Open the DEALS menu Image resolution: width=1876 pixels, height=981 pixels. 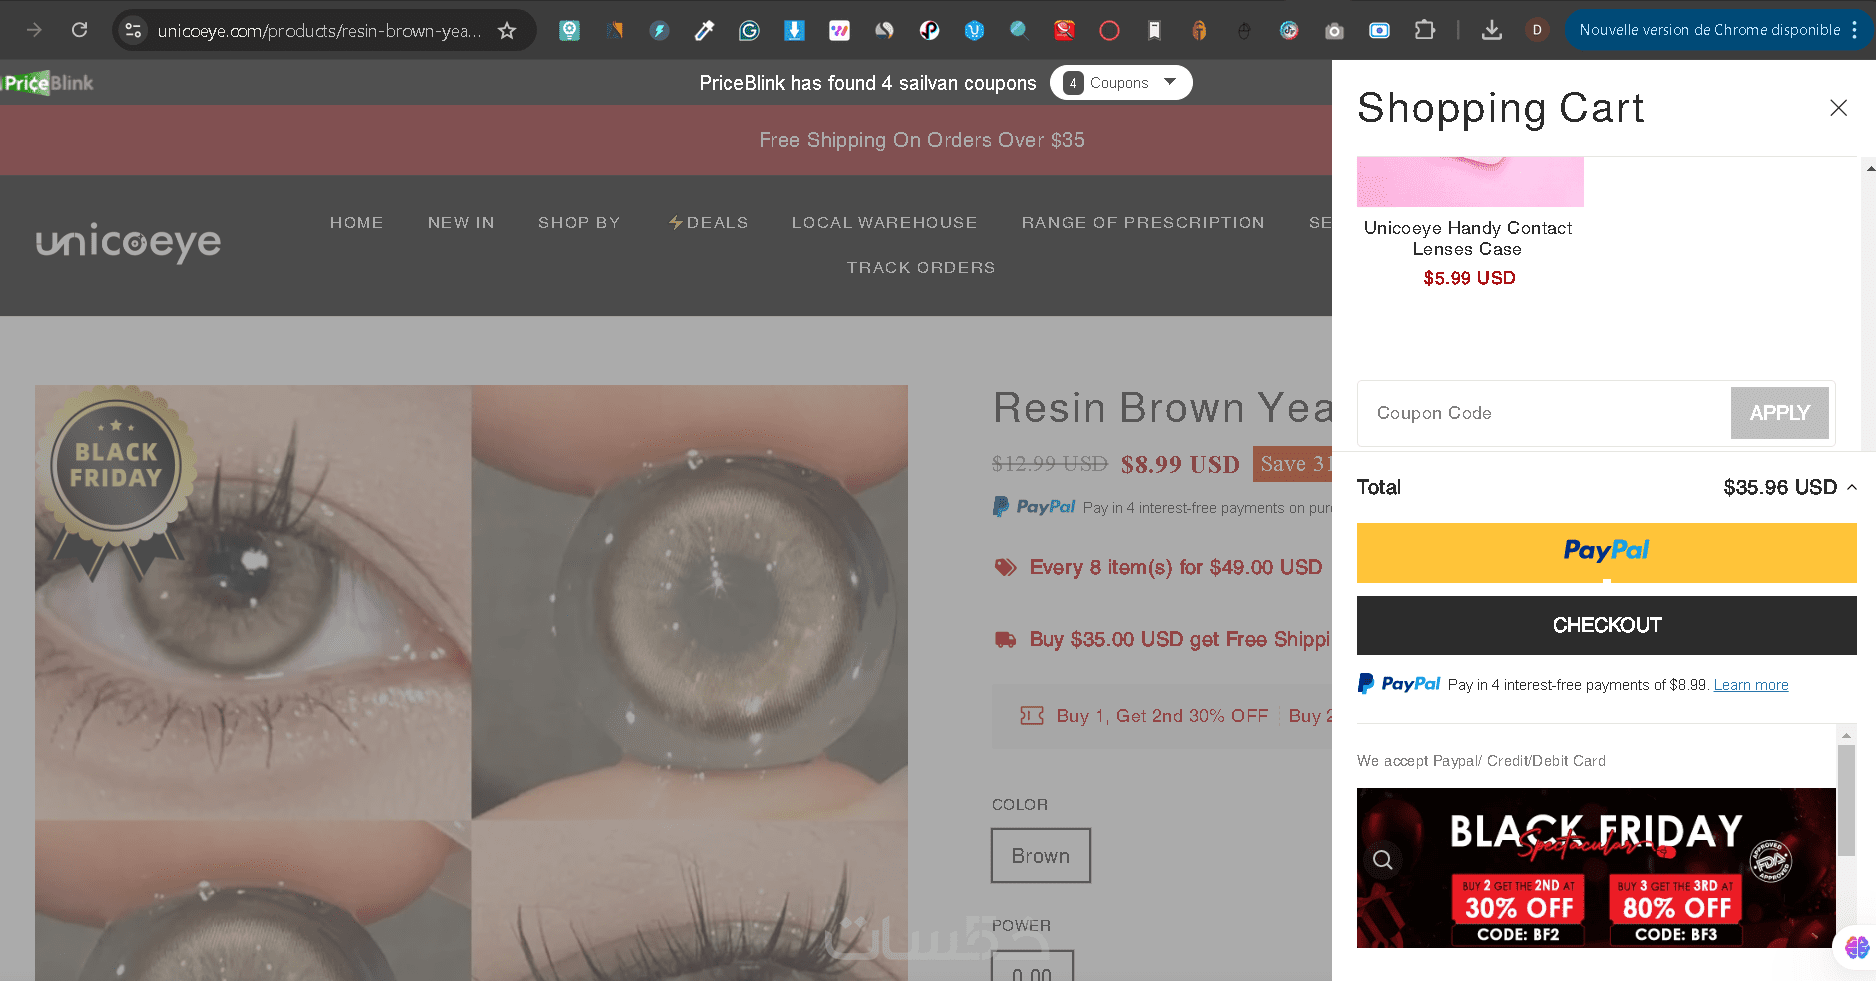tap(709, 223)
